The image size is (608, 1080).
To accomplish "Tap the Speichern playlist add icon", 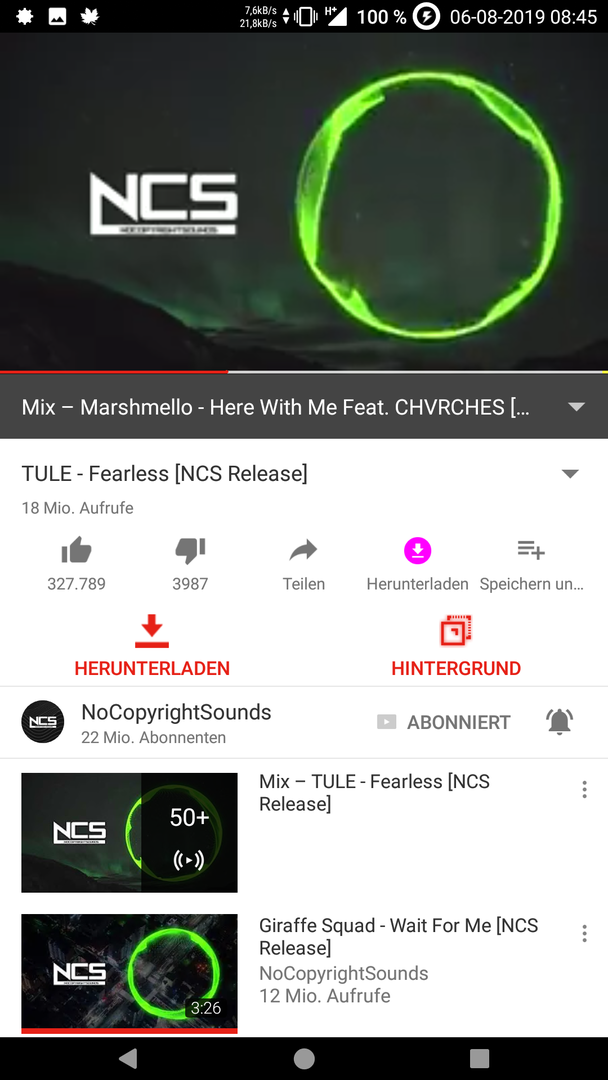I will coord(531,550).
